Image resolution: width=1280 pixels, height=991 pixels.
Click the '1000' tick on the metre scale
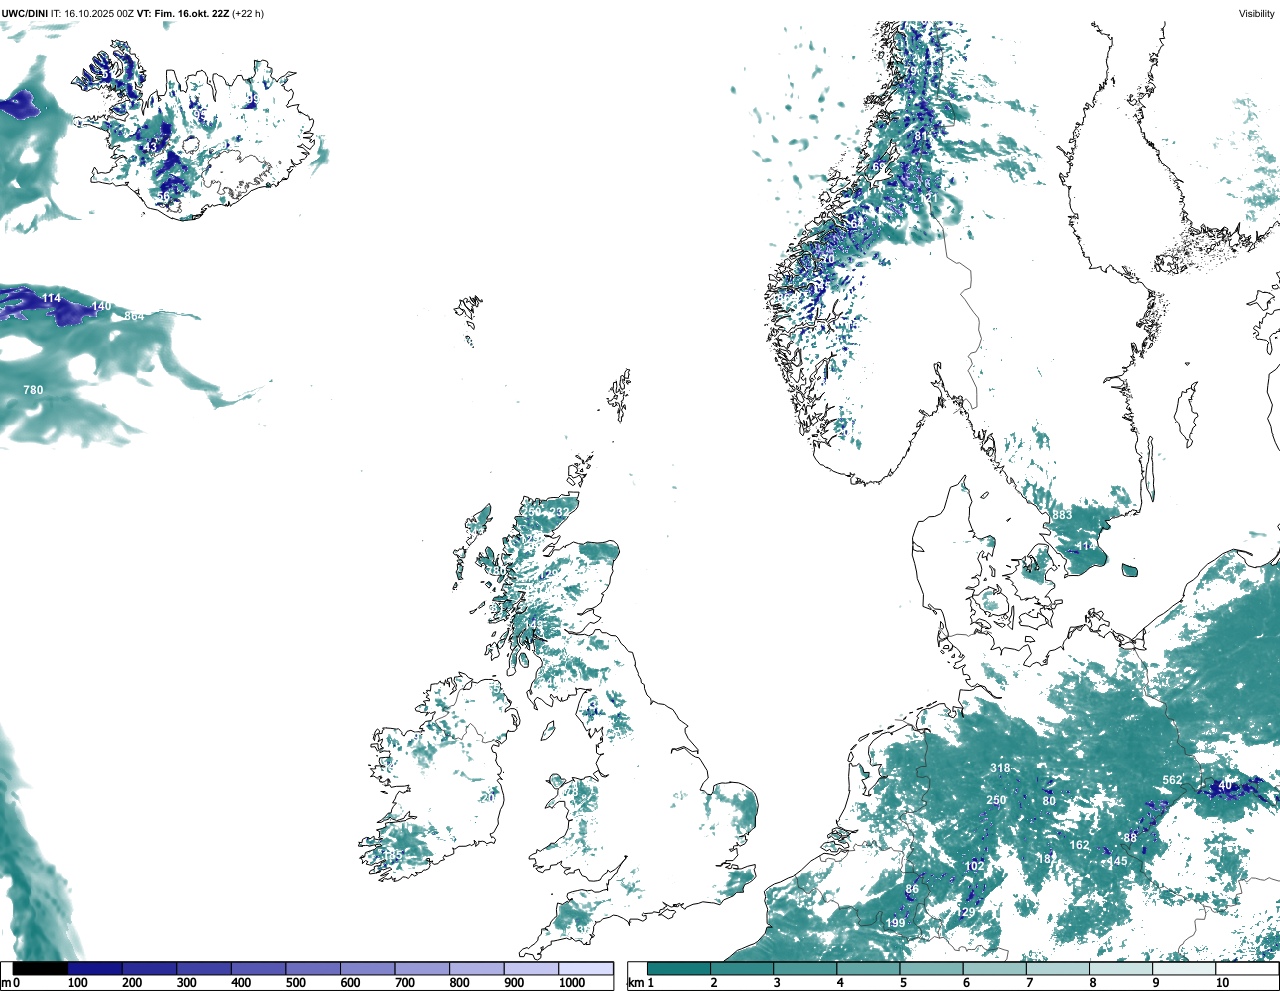pos(572,983)
